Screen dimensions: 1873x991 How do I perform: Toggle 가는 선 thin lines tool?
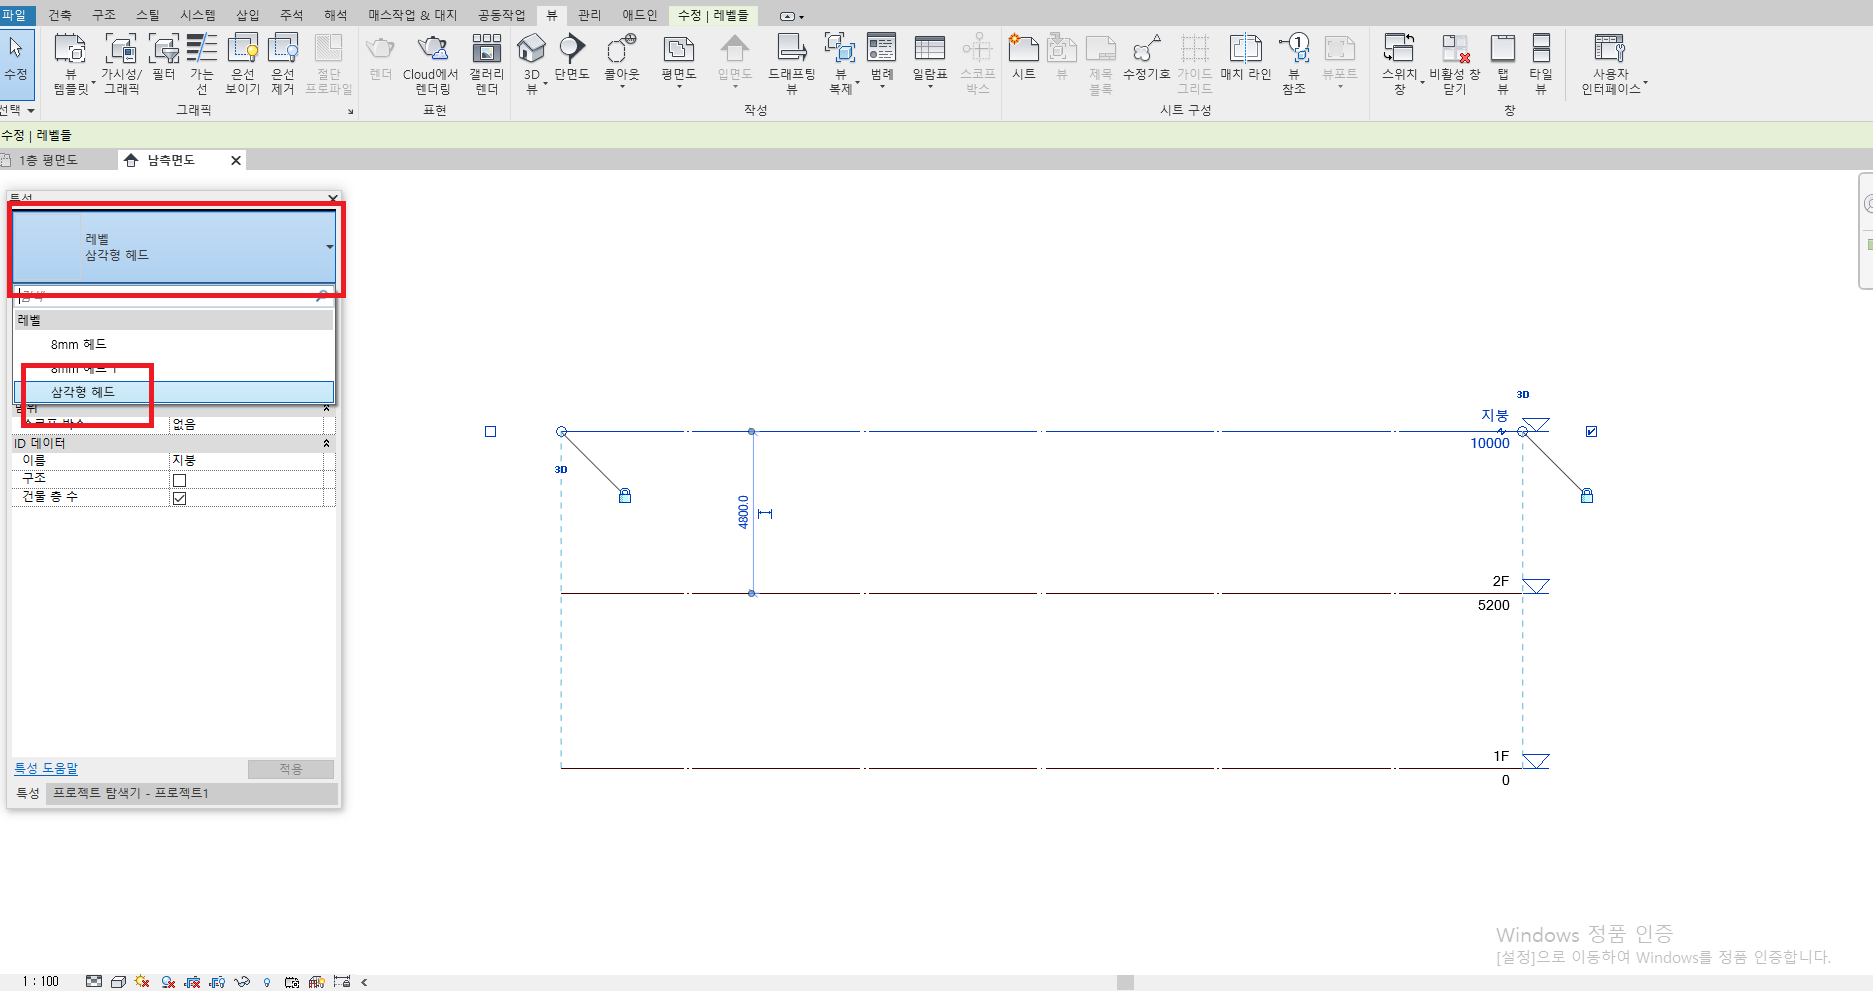click(202, 64)
